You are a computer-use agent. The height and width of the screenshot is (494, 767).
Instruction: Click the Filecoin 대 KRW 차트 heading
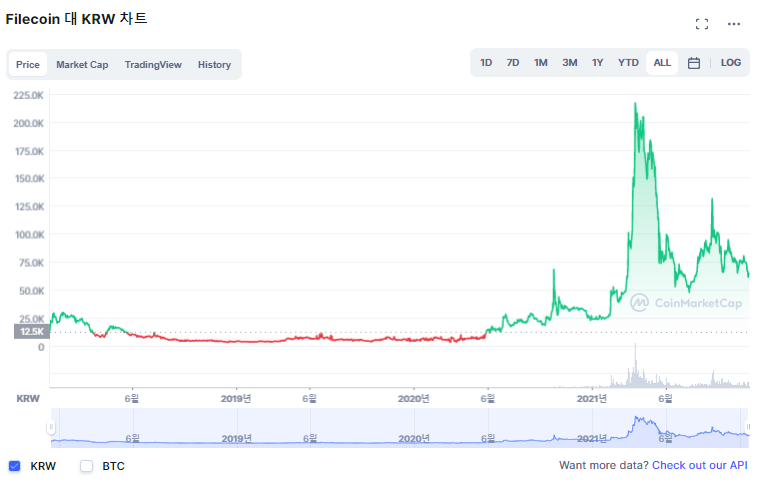tap(76, 19)
